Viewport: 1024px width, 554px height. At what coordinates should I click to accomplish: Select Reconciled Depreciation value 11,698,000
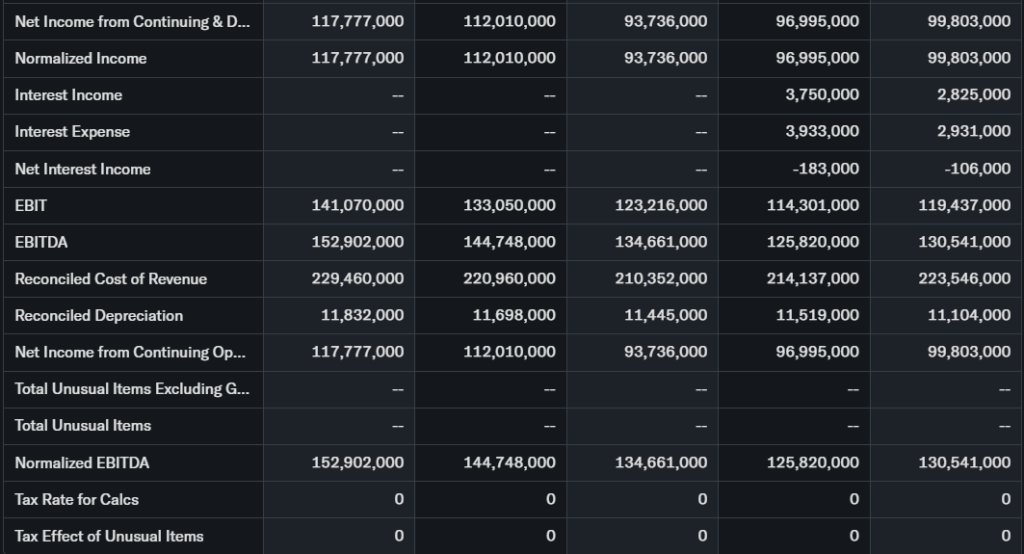tap(514, 316)
